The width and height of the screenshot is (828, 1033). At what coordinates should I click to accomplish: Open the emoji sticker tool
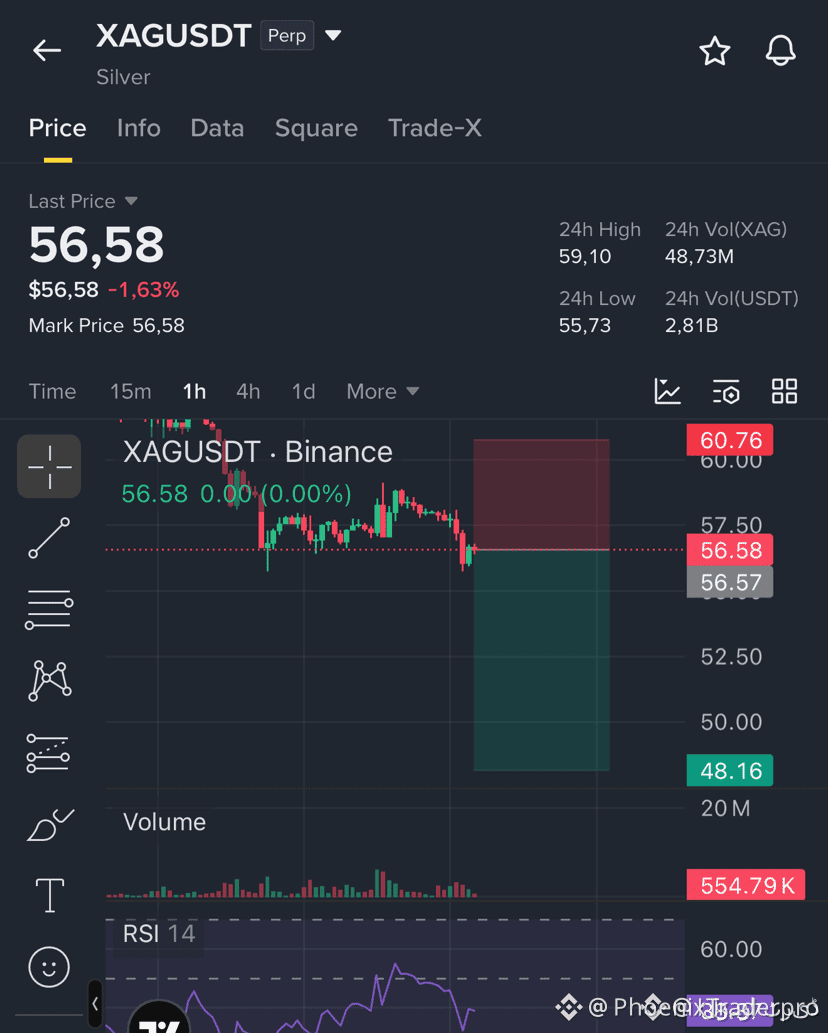coord(49,967)
